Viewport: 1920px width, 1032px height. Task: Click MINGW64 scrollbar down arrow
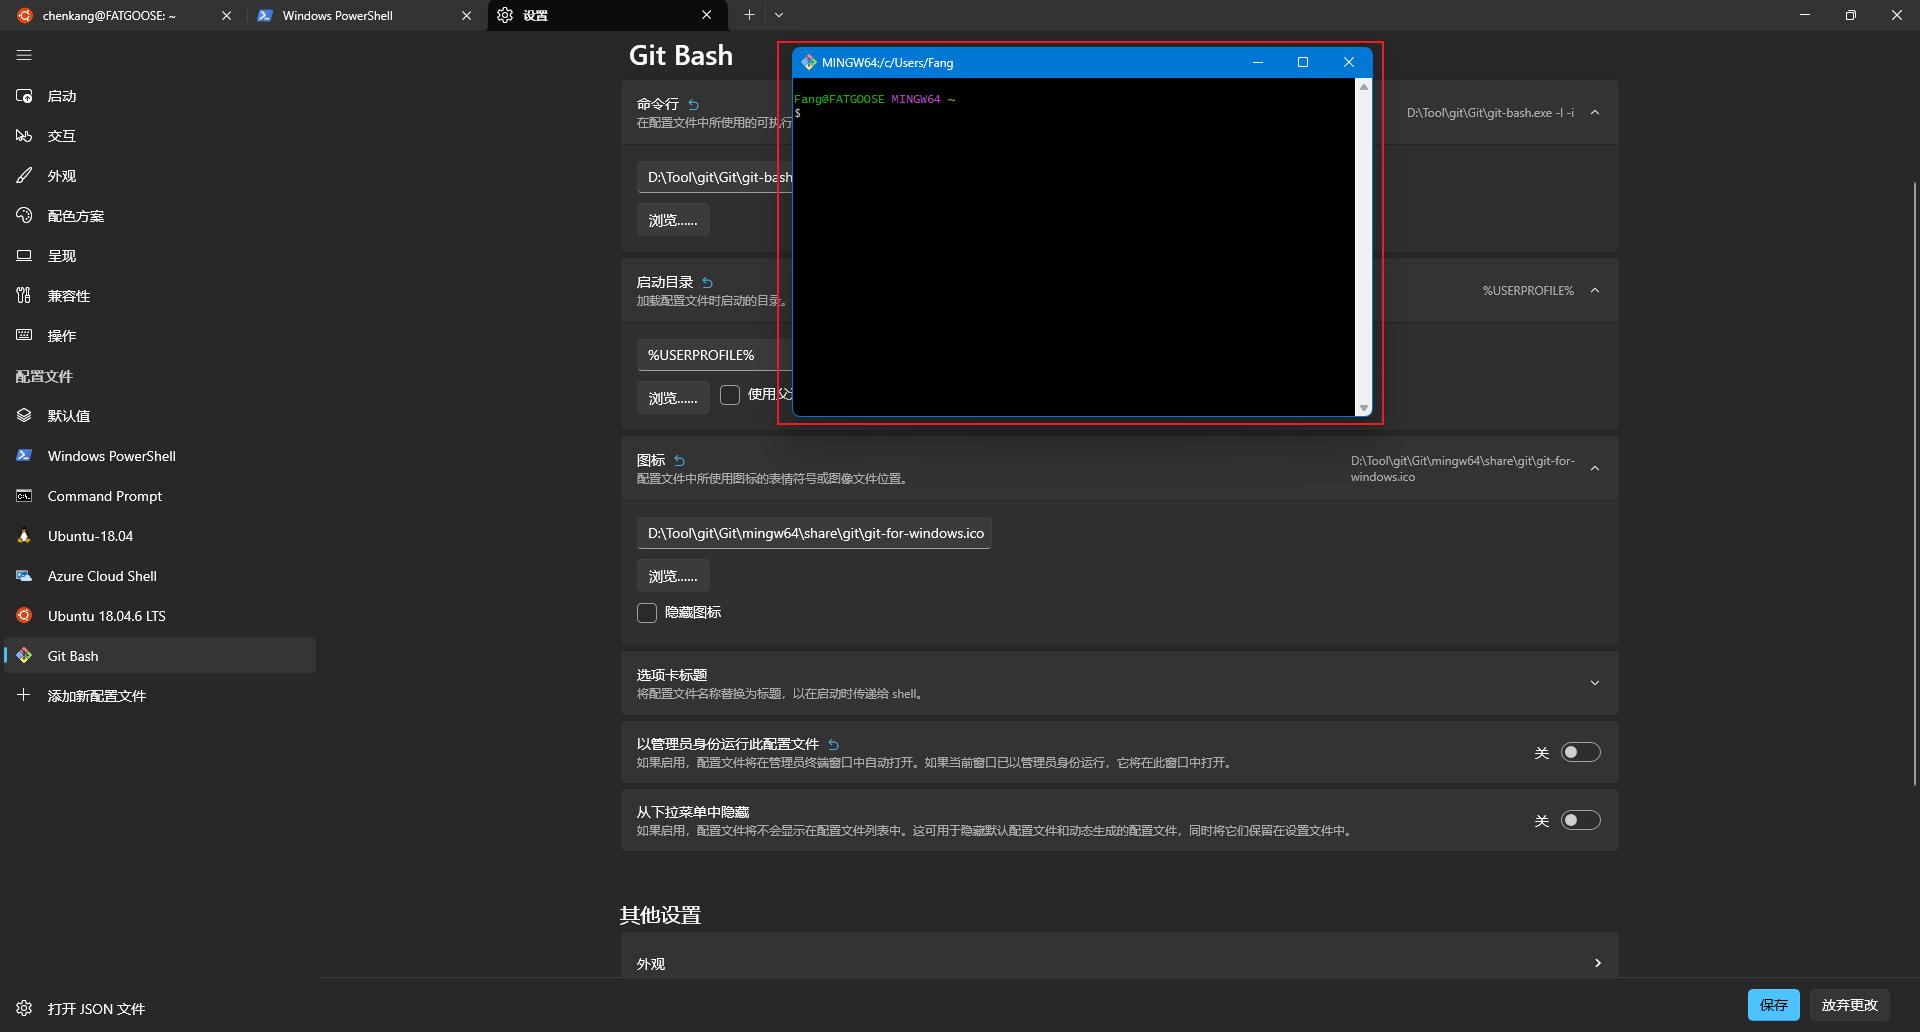click(x=1363, y=408)
